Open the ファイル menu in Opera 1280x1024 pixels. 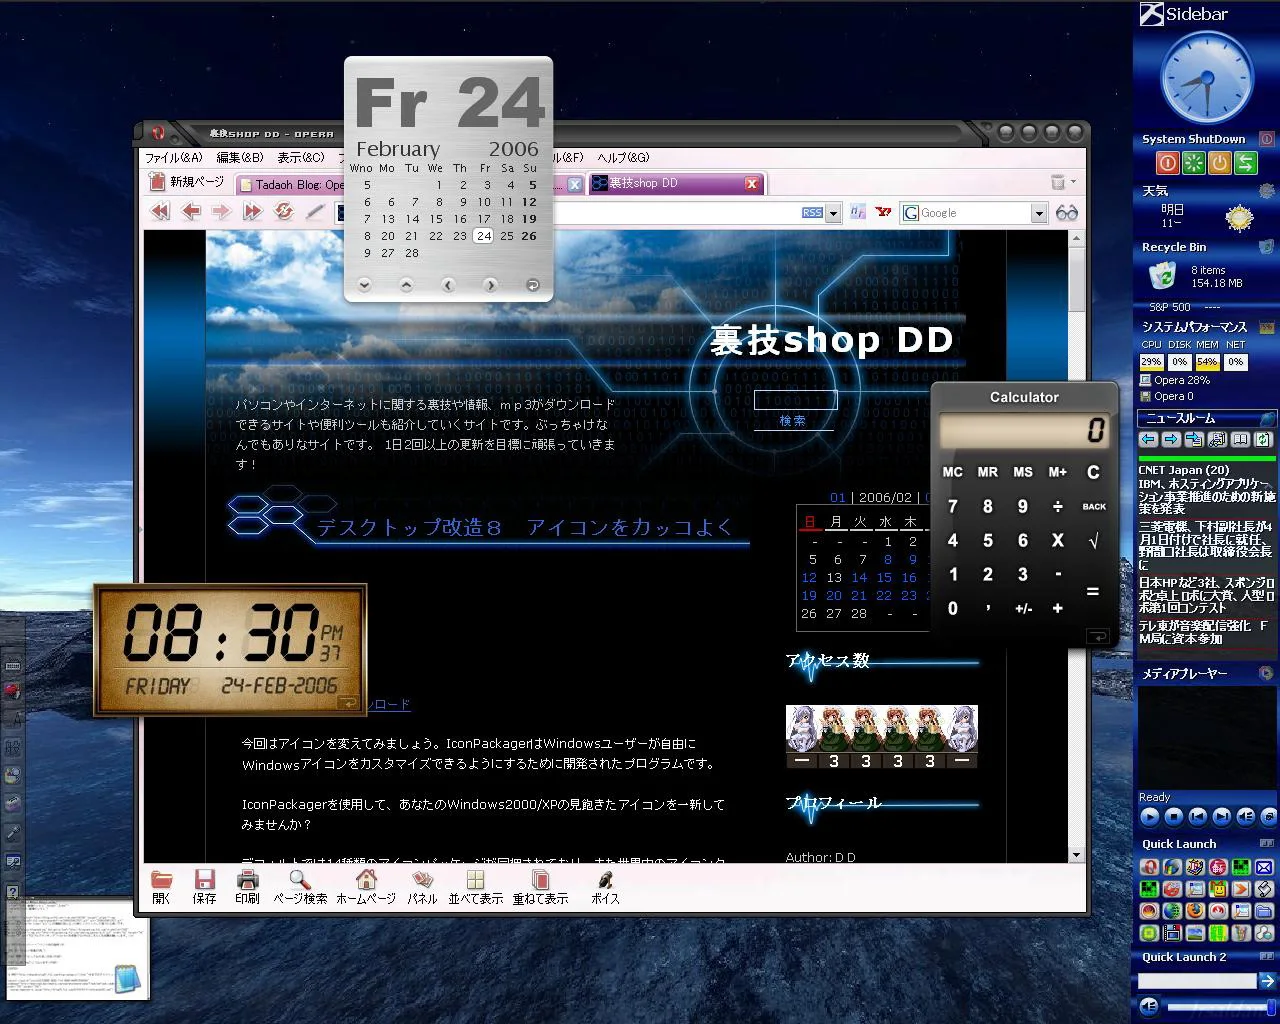[174, 157]
